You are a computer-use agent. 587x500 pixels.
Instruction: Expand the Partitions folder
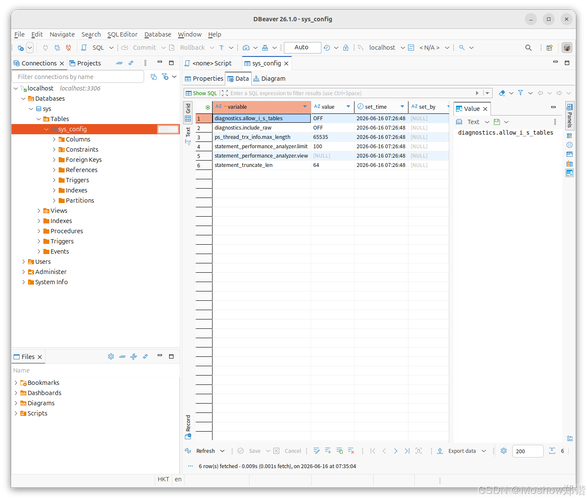click(54, 201)
